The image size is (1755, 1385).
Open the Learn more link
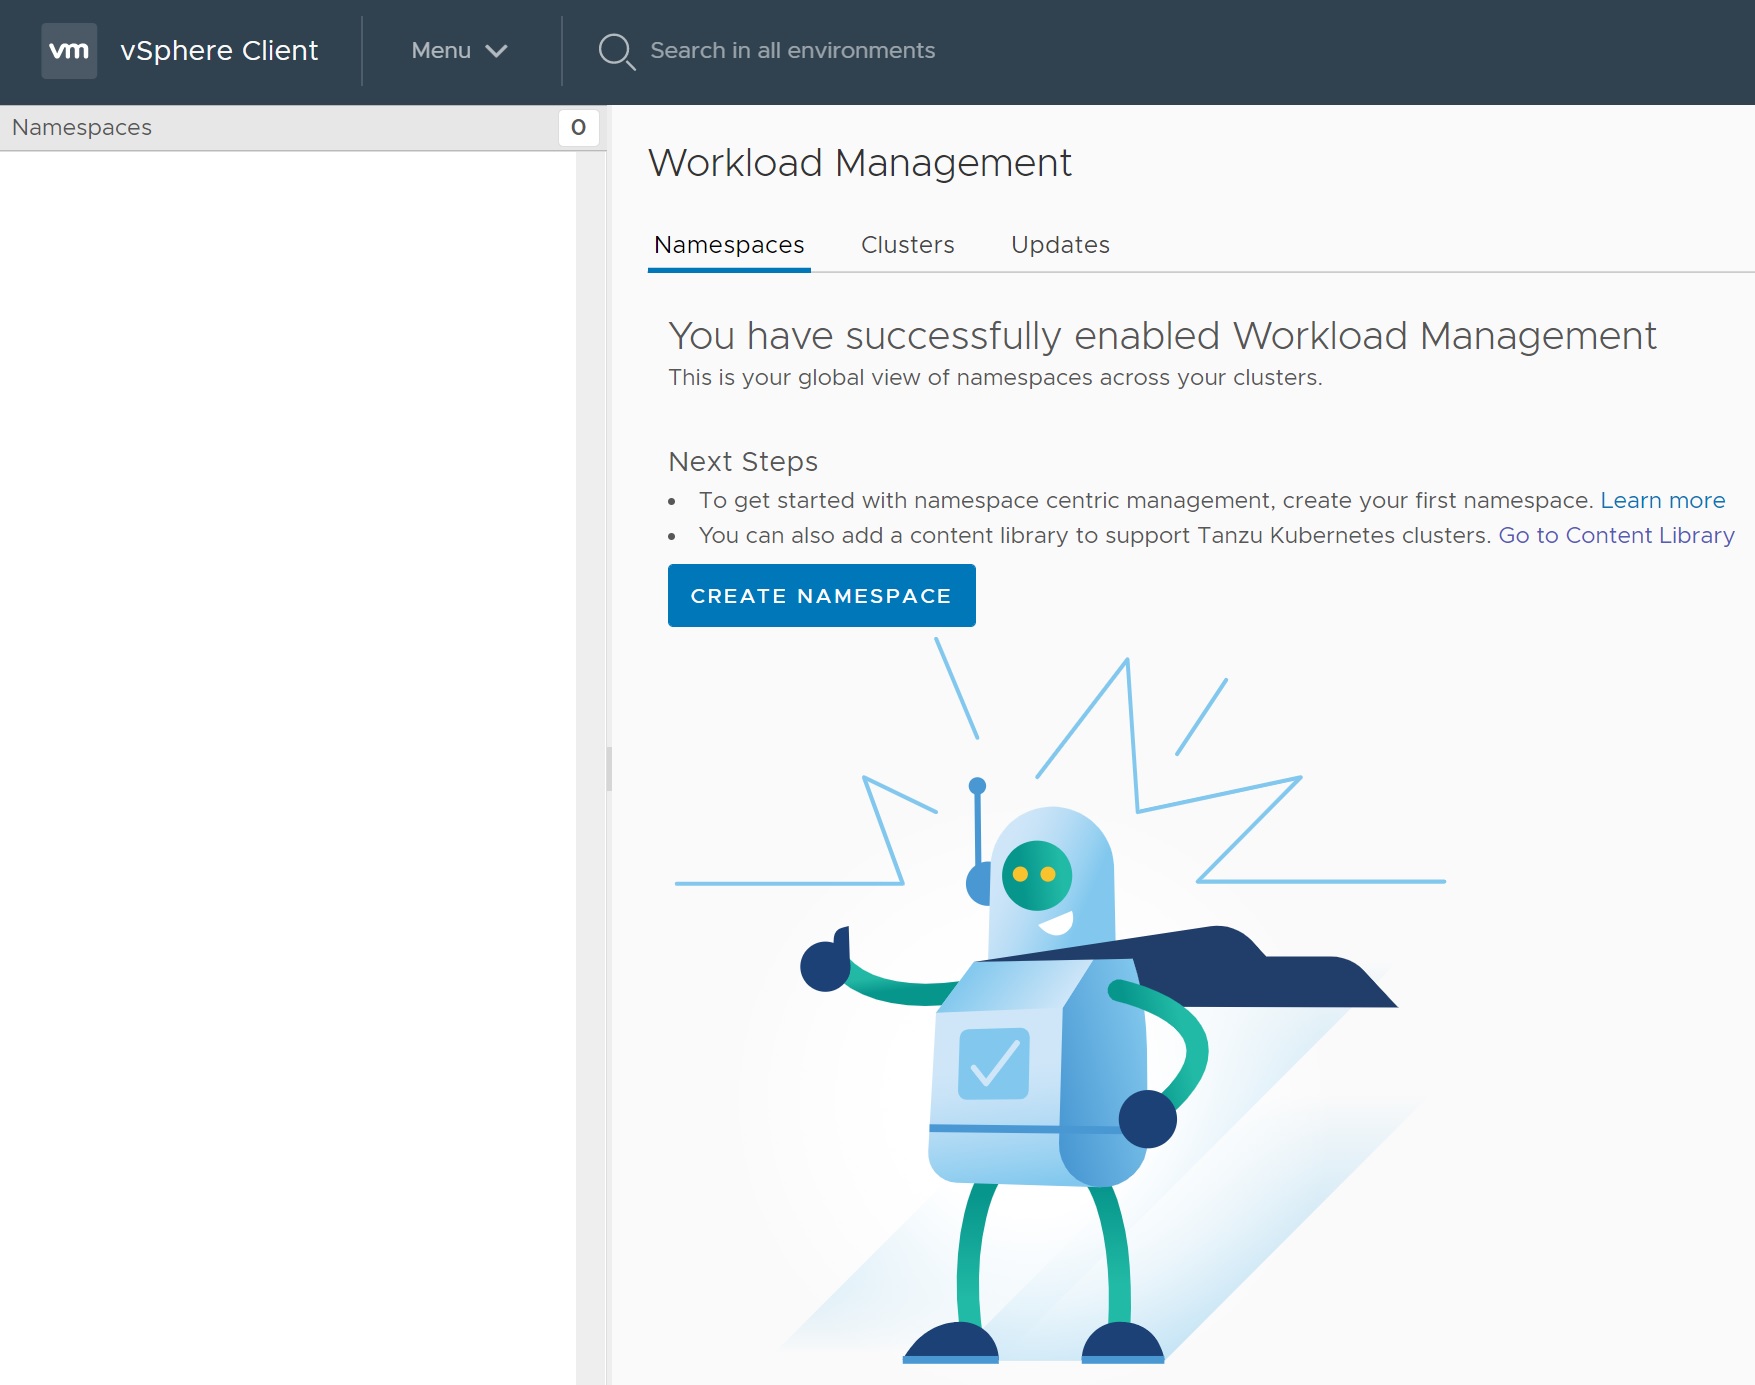tap(1662, 500)
